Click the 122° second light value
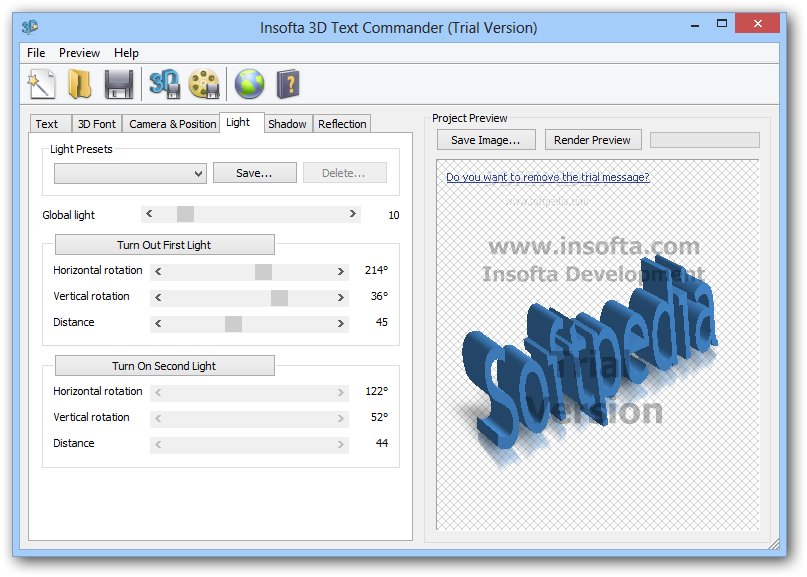 pos(376,391)
